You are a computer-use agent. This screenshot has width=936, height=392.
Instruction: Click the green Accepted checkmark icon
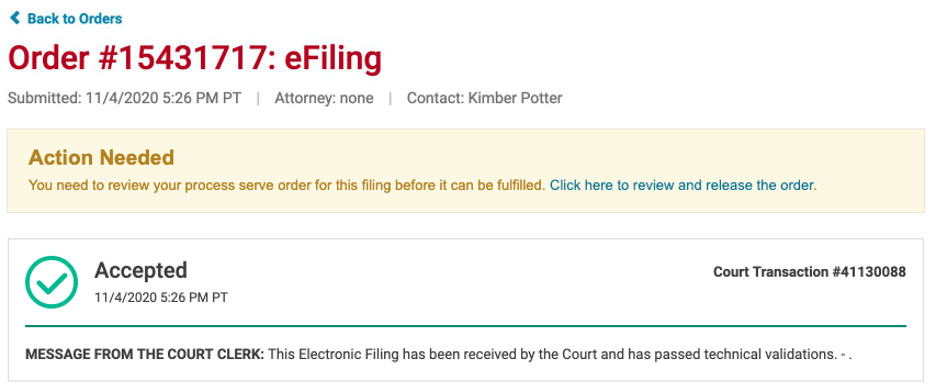point(51,282)
